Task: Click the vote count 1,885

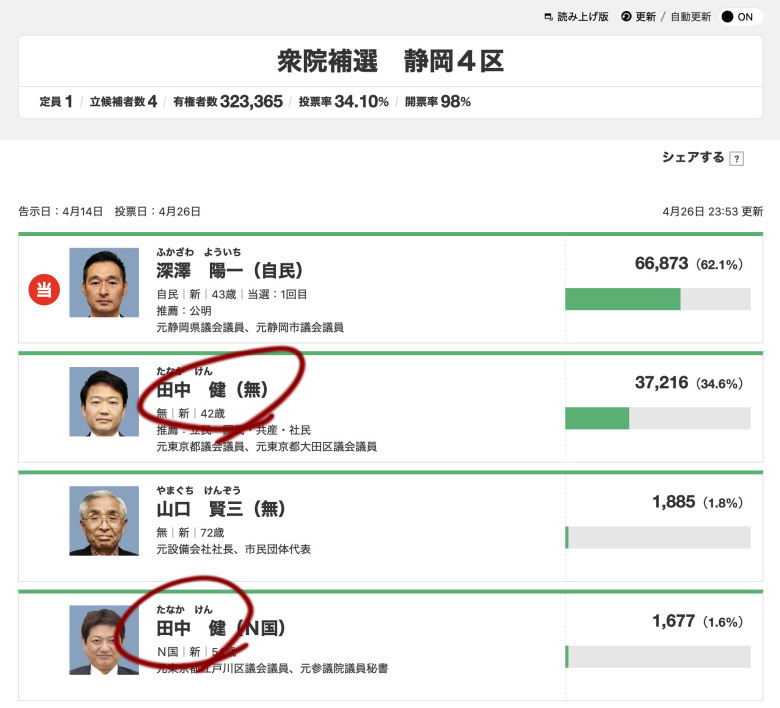Action: point(673,502)
